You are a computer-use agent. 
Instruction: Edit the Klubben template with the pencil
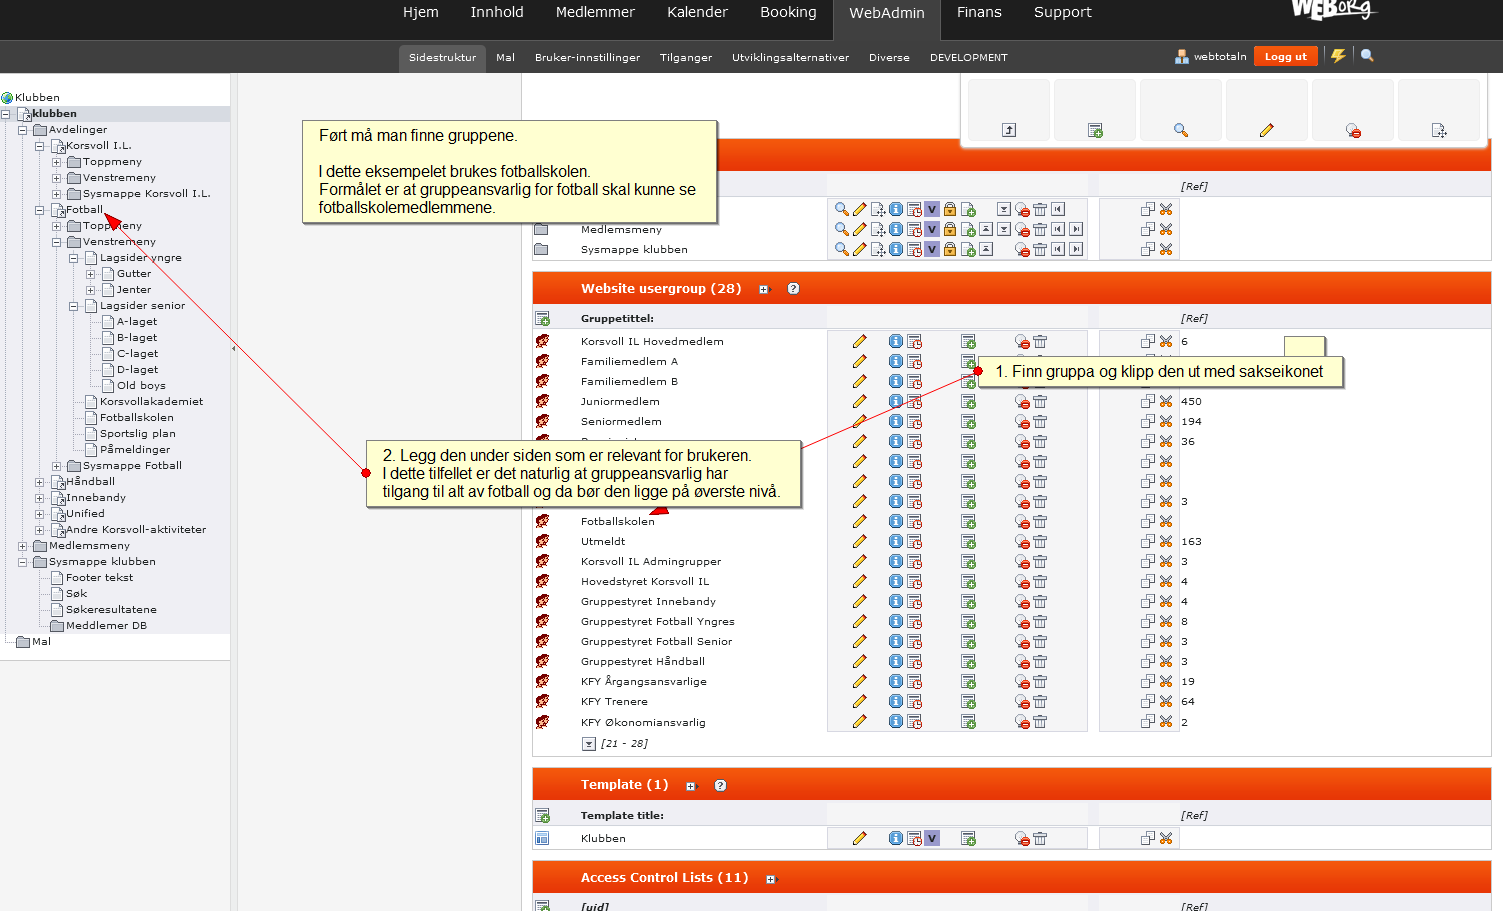click(x=859, y=838)
